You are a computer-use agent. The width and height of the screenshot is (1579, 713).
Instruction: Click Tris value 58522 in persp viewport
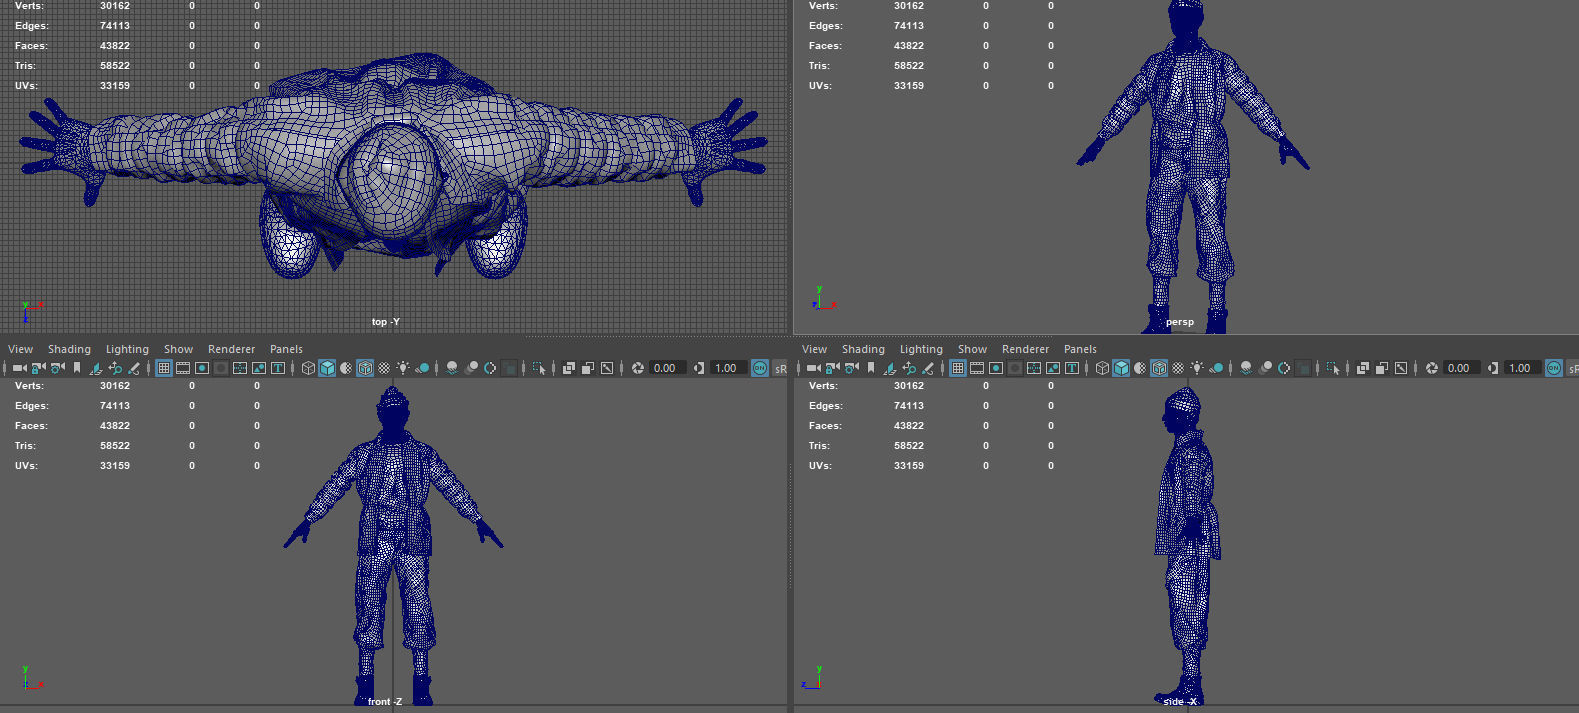(909, 66)
